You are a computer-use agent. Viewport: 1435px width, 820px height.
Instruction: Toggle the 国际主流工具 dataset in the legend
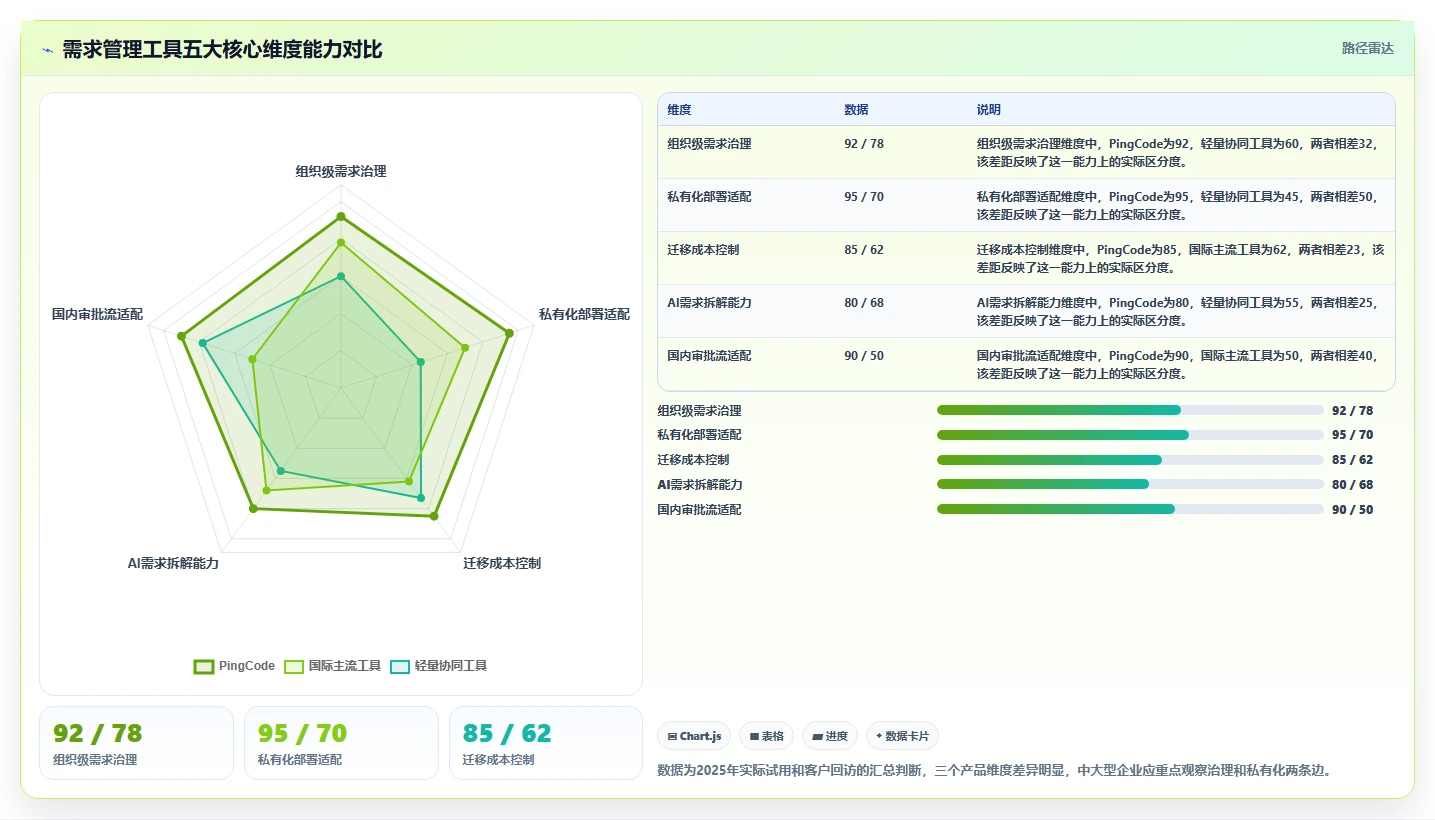(x=333, y=666)
